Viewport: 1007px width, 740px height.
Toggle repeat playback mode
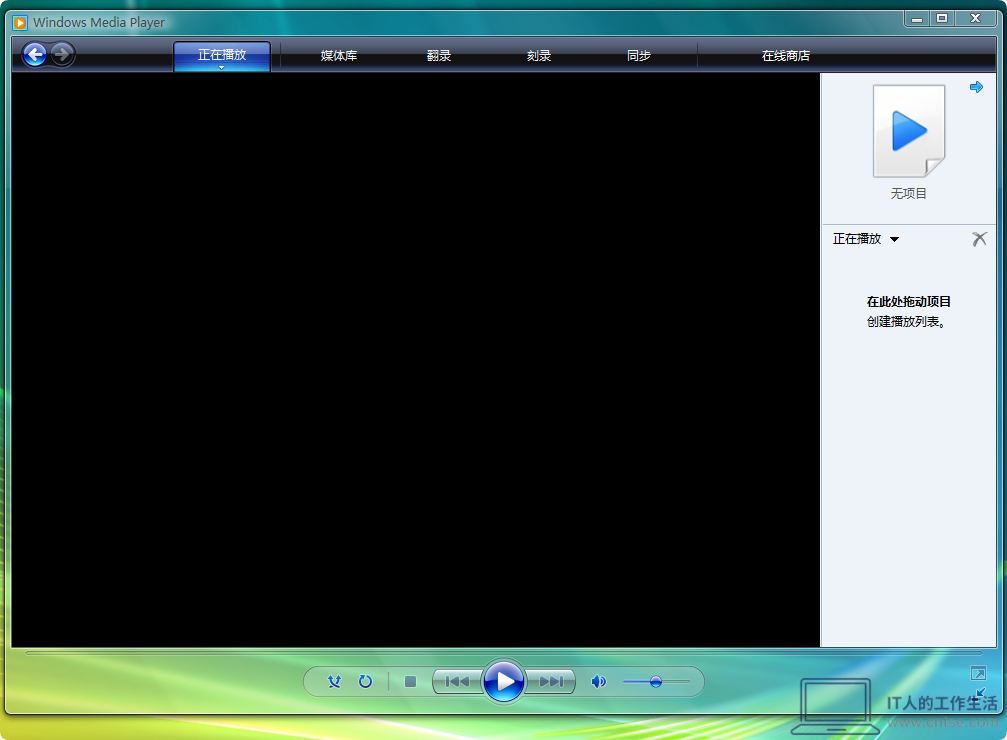(x=365, y=682)
